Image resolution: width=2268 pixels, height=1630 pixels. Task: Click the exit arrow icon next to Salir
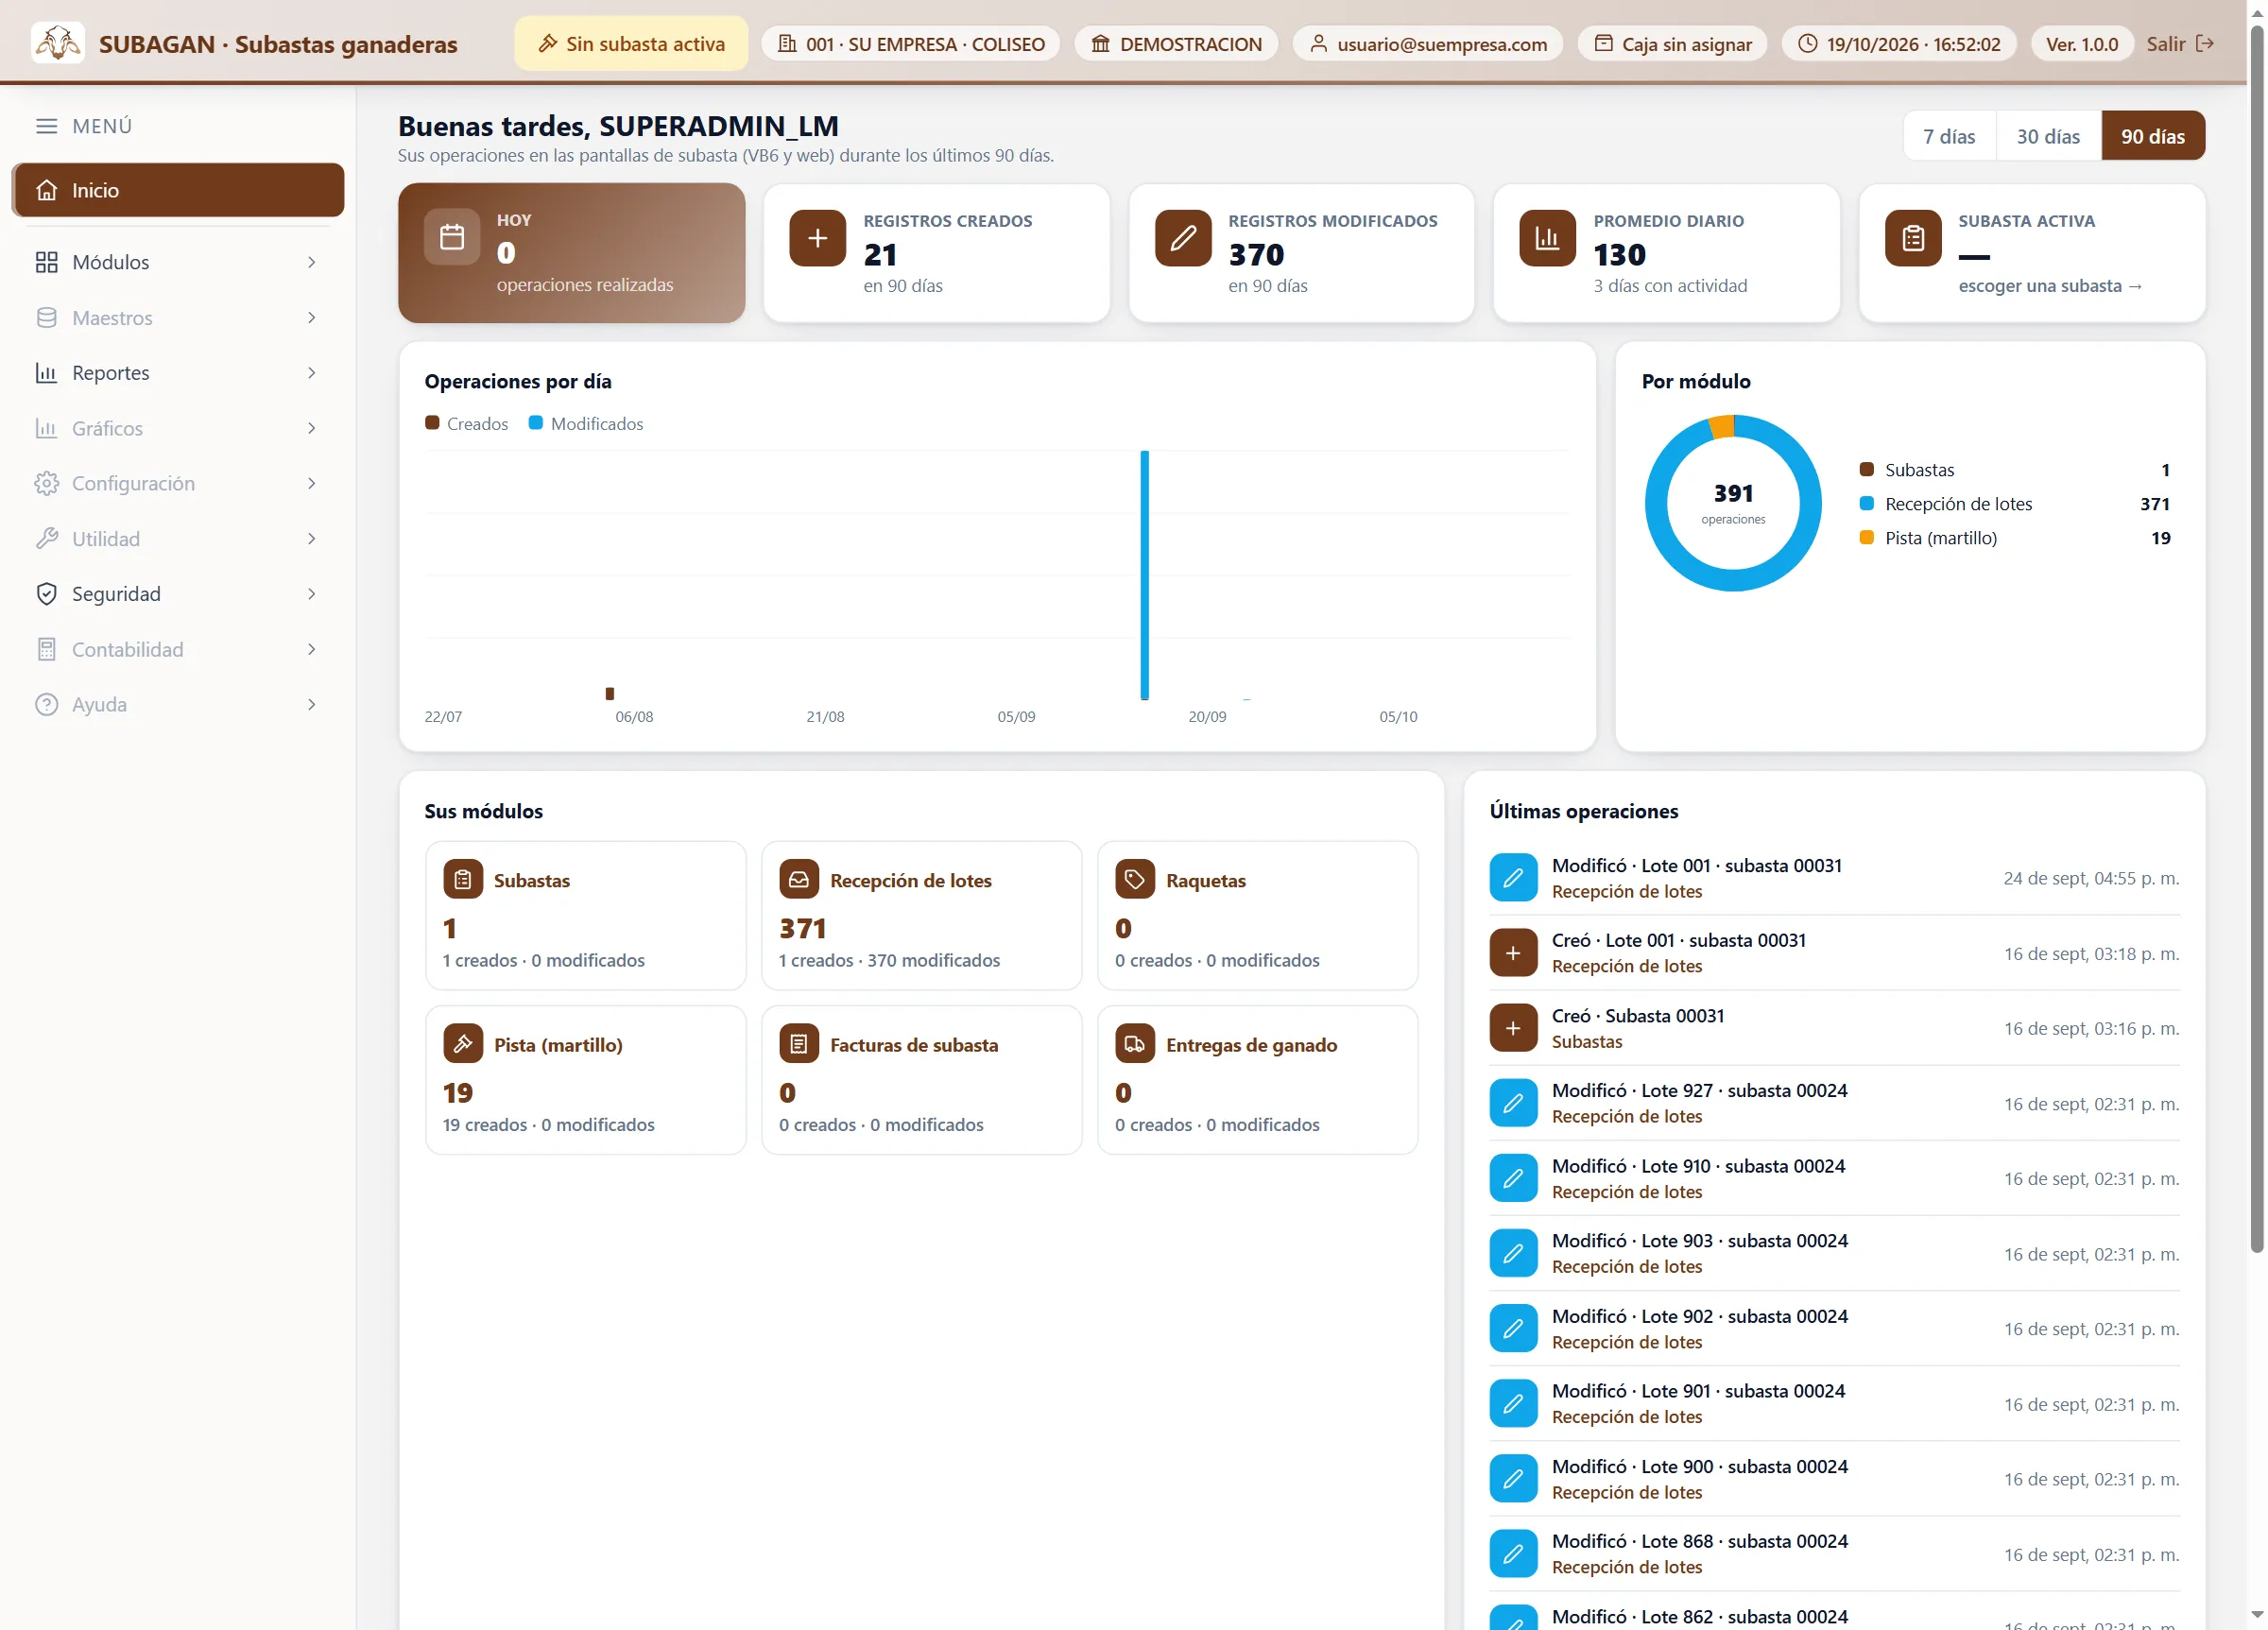(x=2205, y=44)
